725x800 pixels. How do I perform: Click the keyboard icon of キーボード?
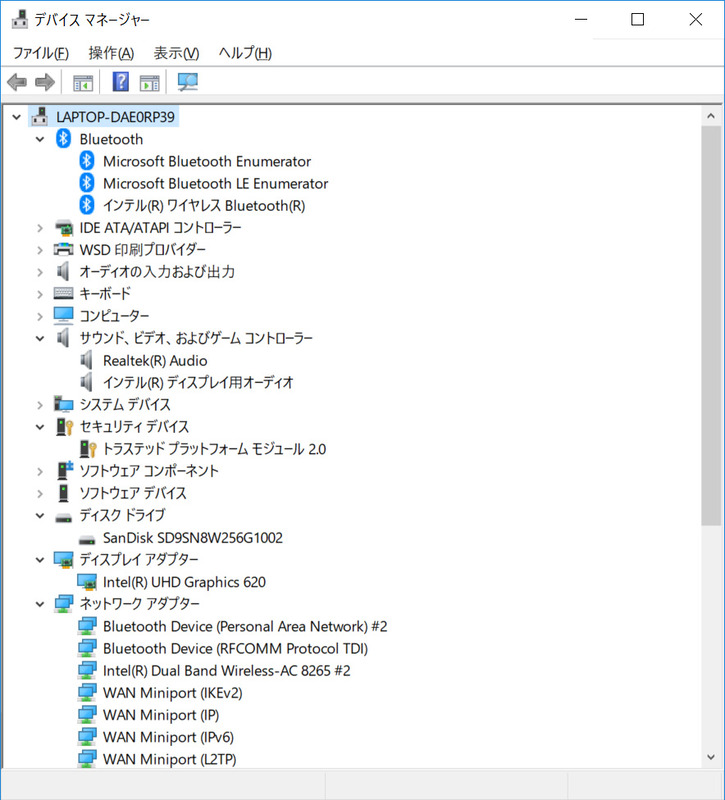[64, 293]
